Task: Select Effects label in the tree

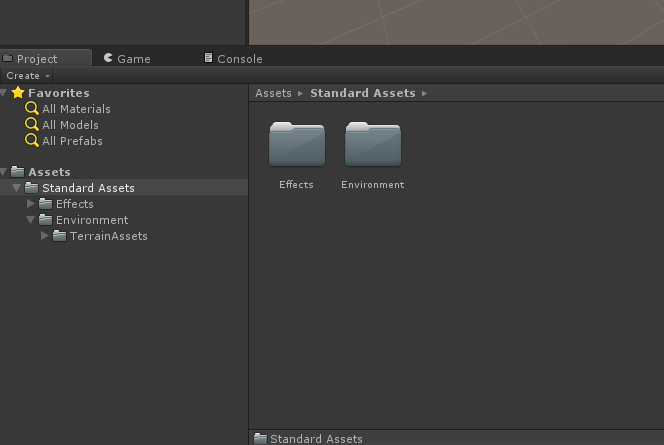Action: (x=75, y=204)
